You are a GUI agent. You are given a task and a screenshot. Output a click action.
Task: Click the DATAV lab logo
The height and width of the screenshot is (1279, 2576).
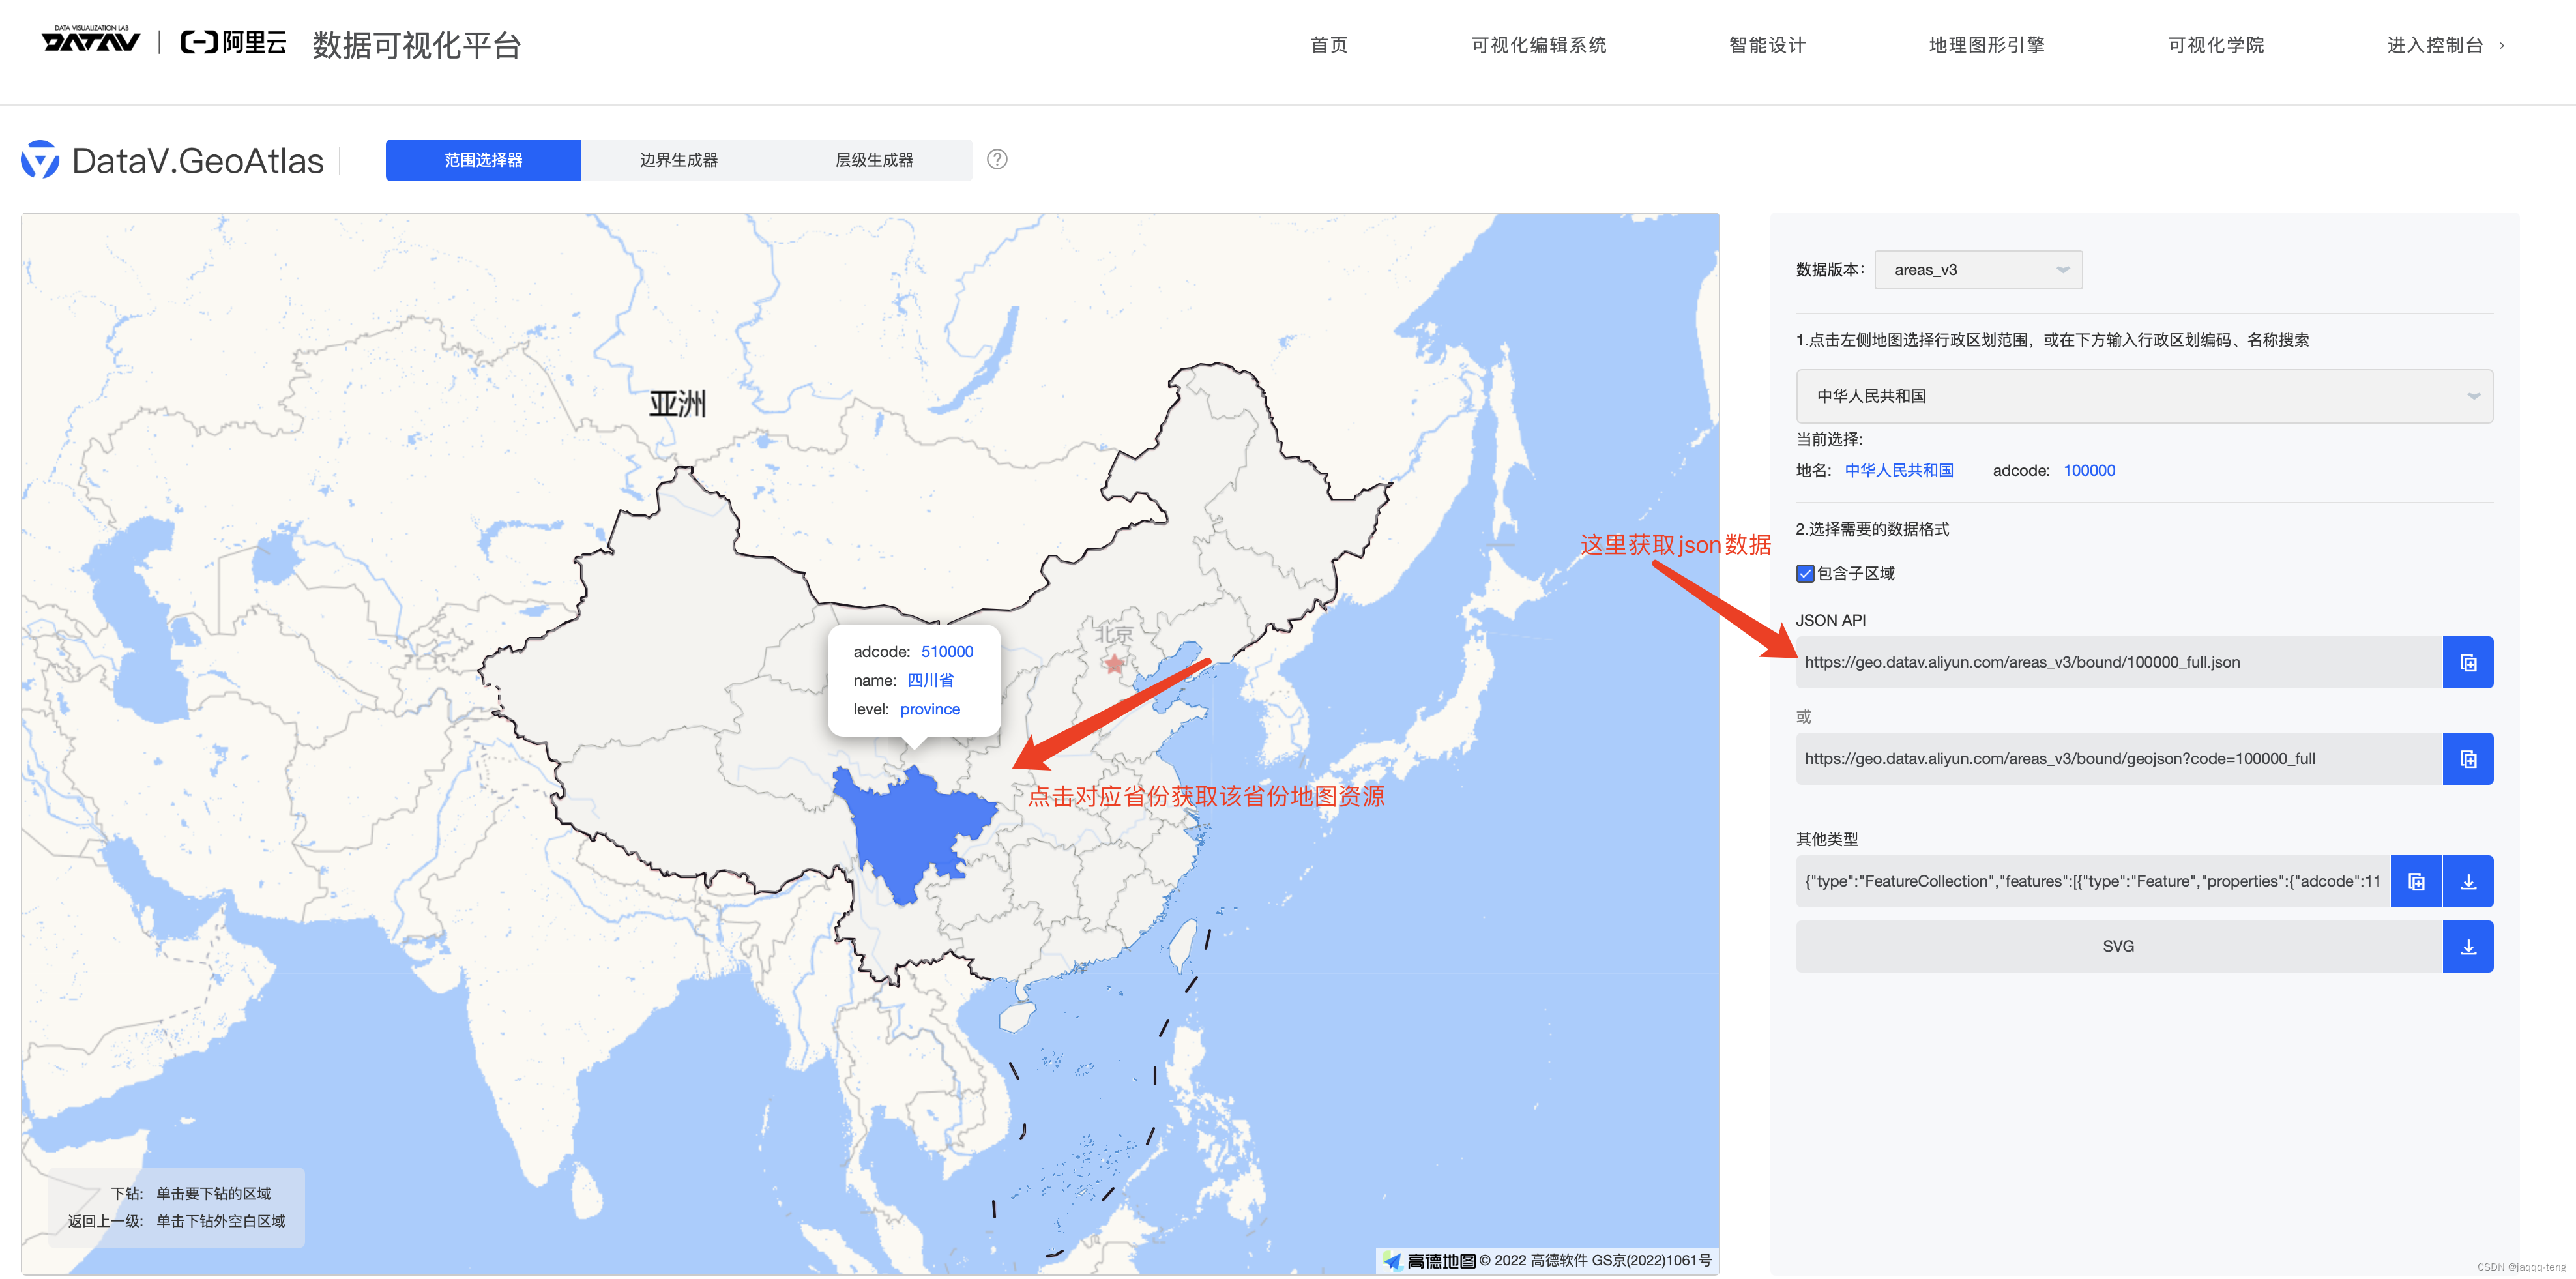(x=90, y=41)
